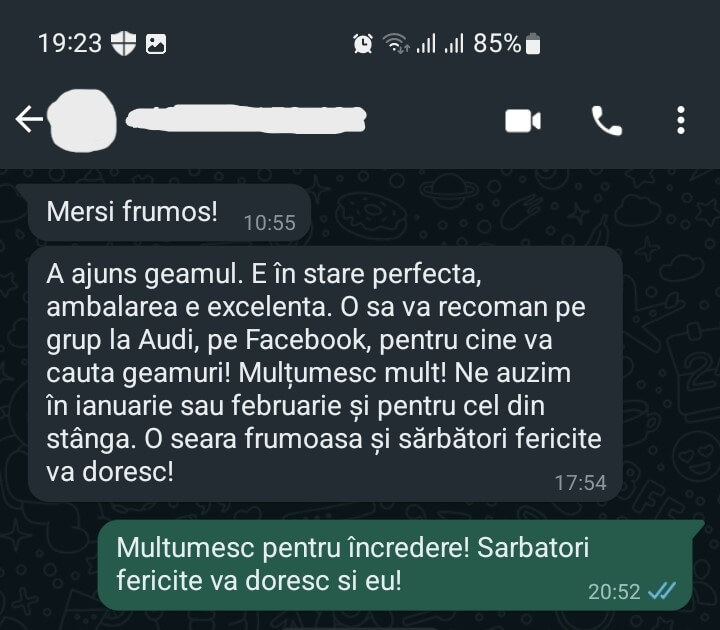Tap the back arrow to leave chat
Screen dimensions: 720x630
coord(28,119)
